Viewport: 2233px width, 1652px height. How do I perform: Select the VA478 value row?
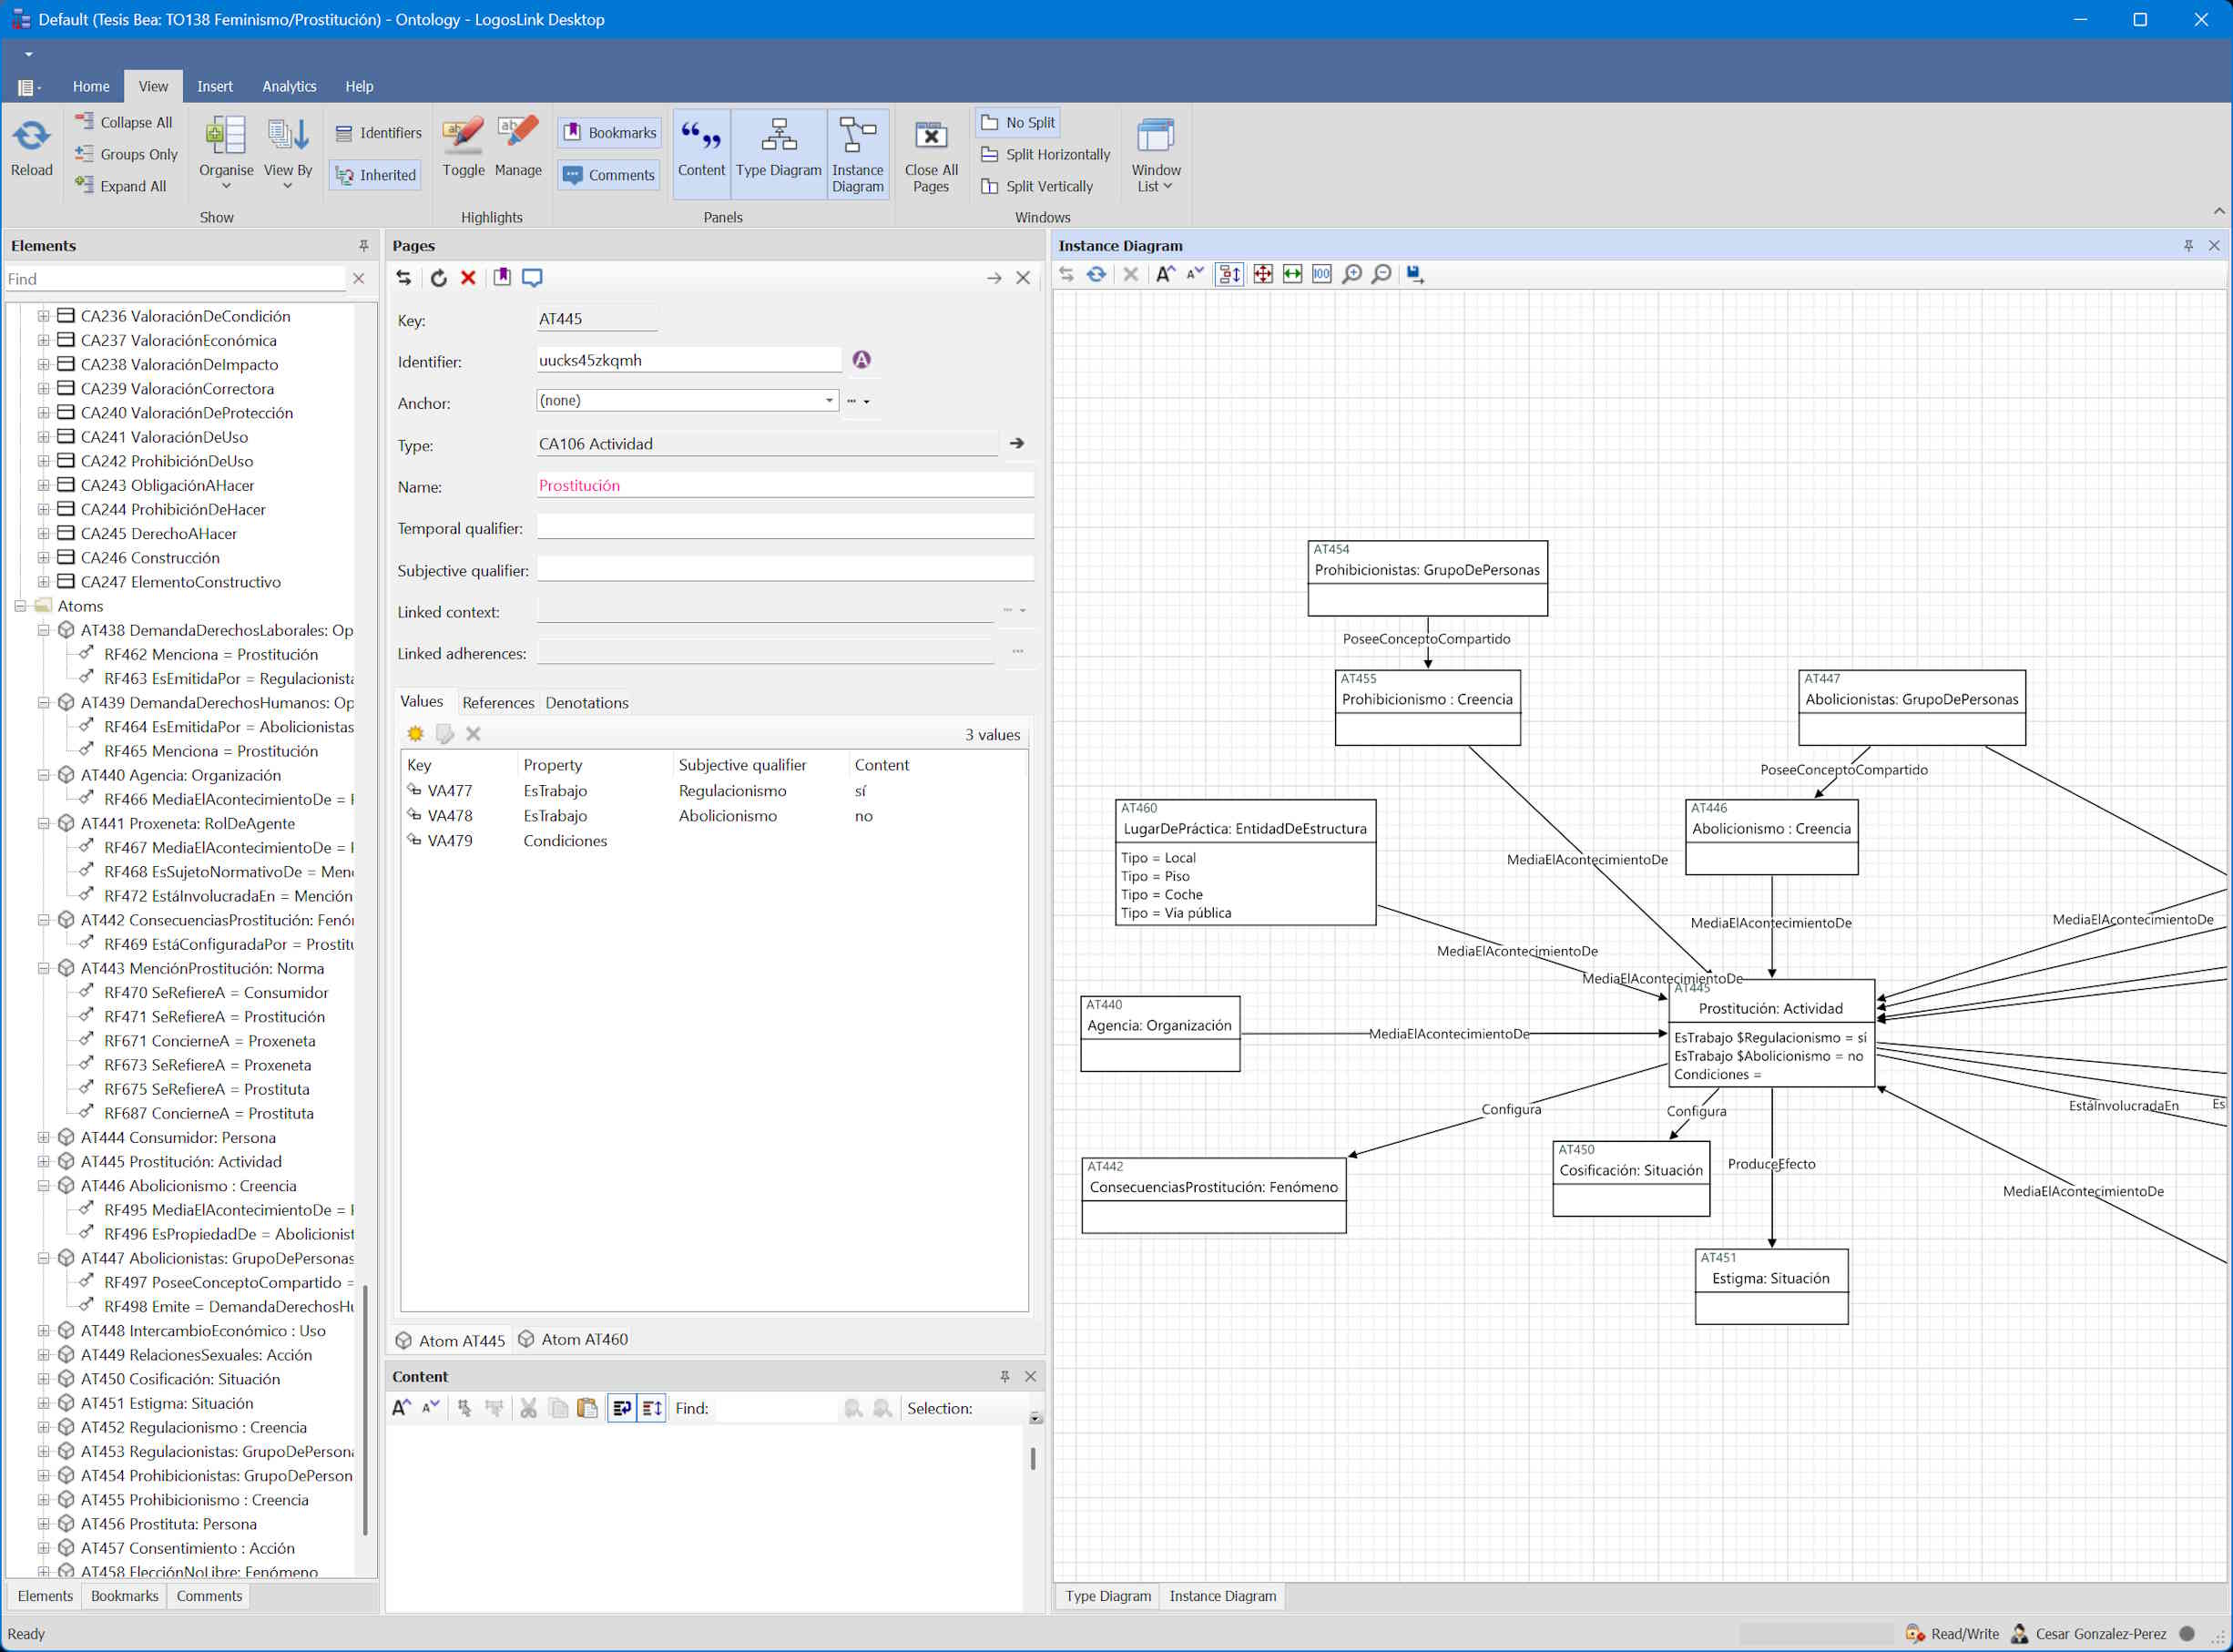coord(714,816)
